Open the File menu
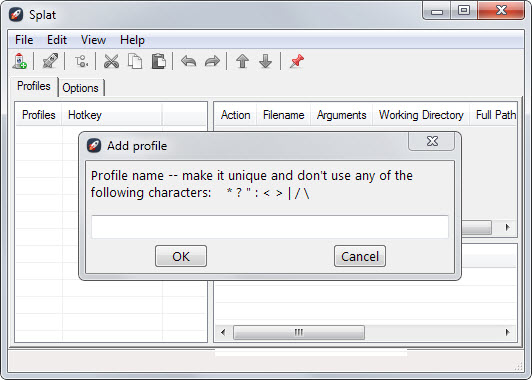Screen dimensions: 532x380 (24, 40)
